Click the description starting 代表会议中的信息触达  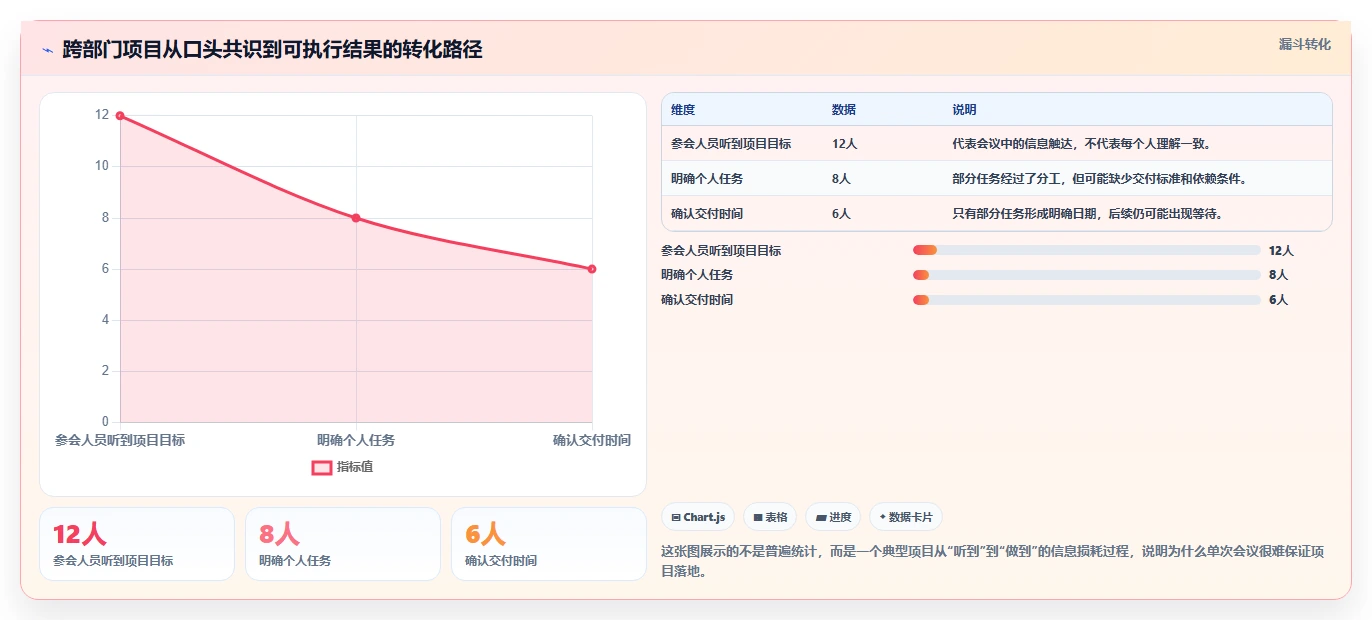tap(1082, 144)
